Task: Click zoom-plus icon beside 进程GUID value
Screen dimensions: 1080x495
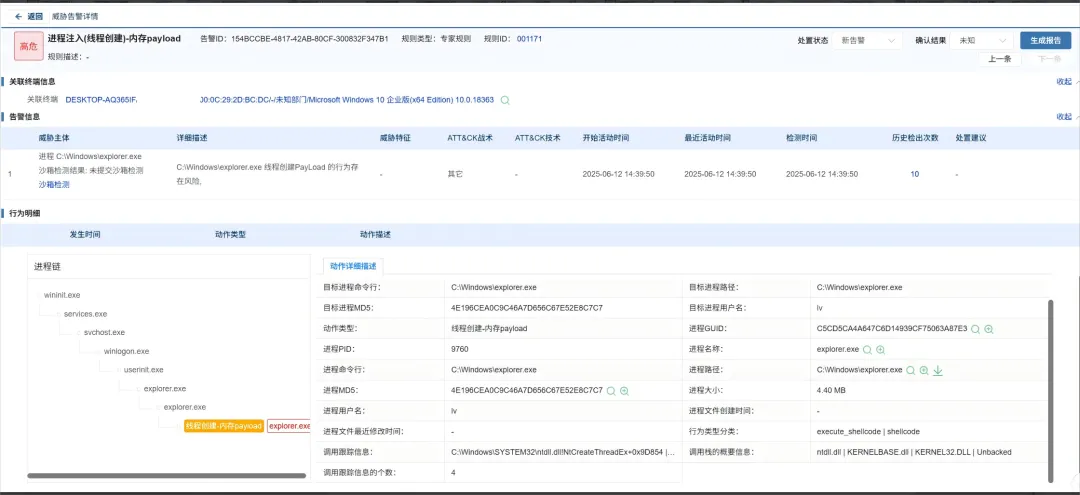Action: (x=989, y=329)
